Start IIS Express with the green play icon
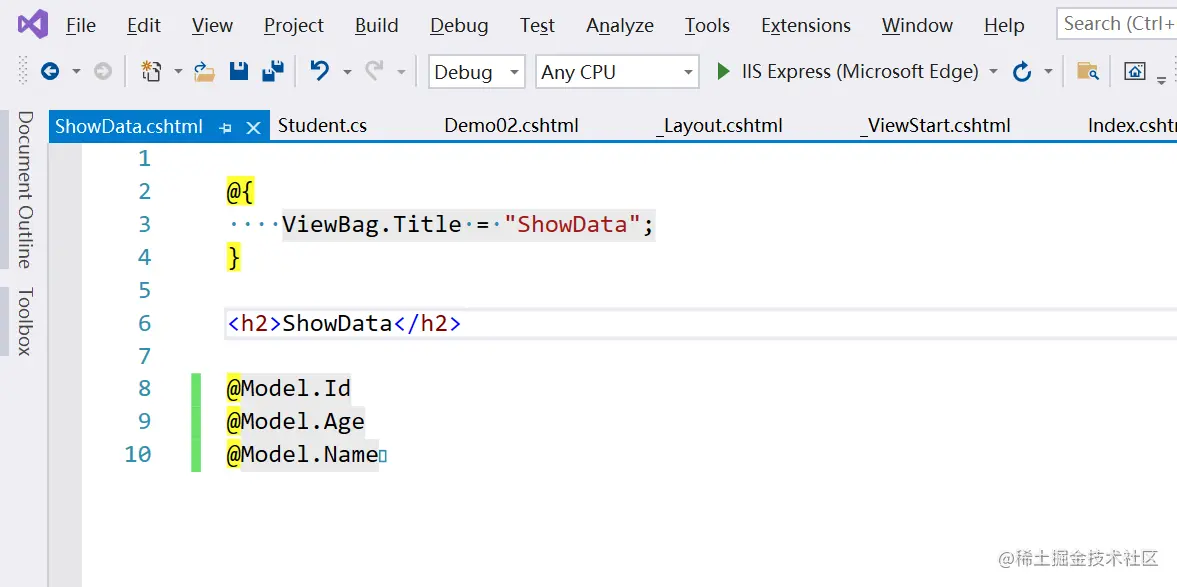1177x587 pixels. (x=724, y=72)
